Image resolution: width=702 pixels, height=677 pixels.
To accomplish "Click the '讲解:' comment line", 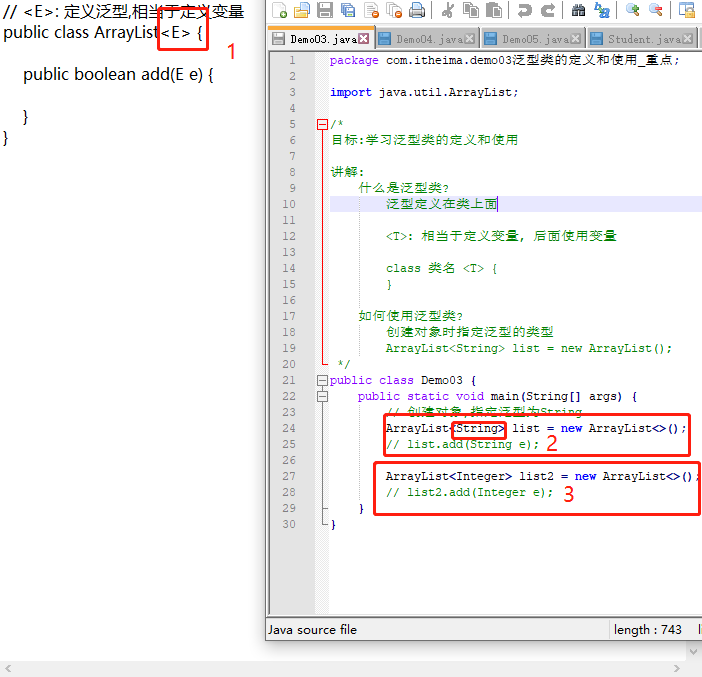I will (x=347, y=172).
